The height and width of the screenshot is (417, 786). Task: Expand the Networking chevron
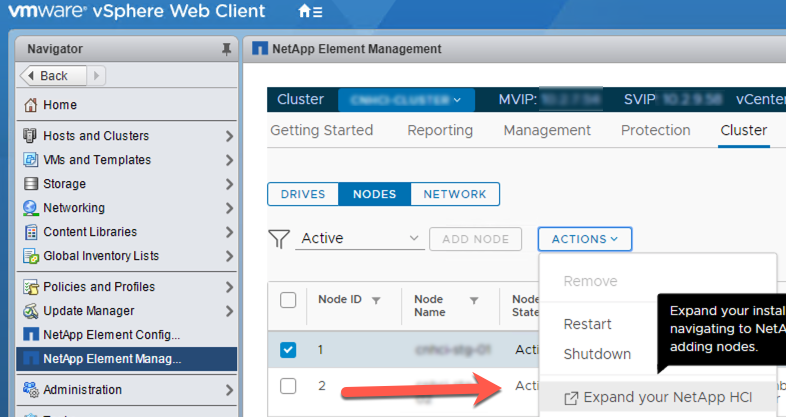pyautogui.click(x=229, y=208)
